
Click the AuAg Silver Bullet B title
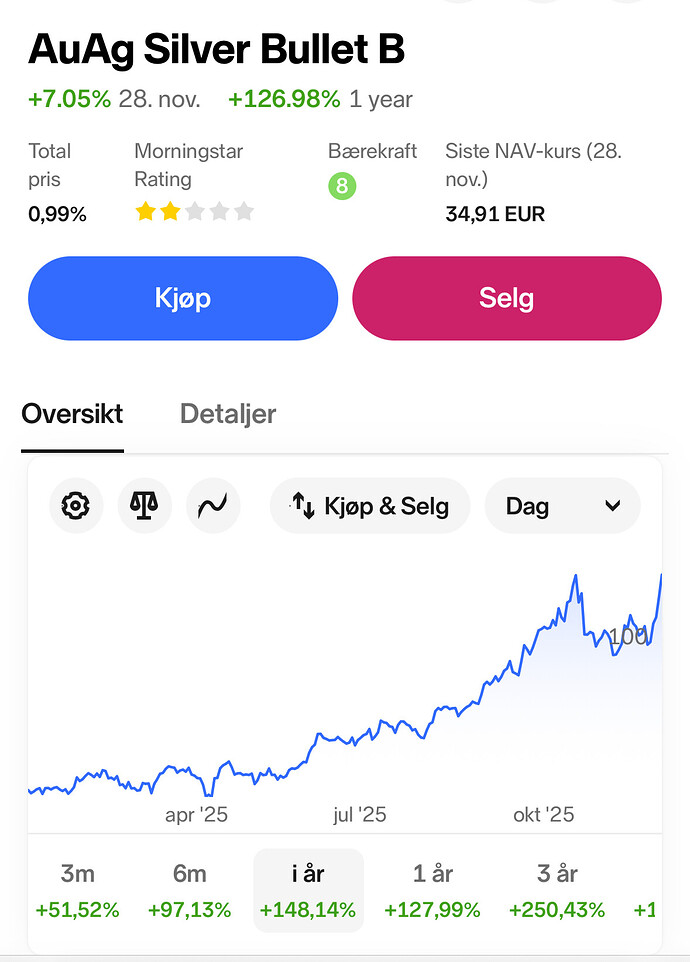pyautogui.click(x=216, y=49)
